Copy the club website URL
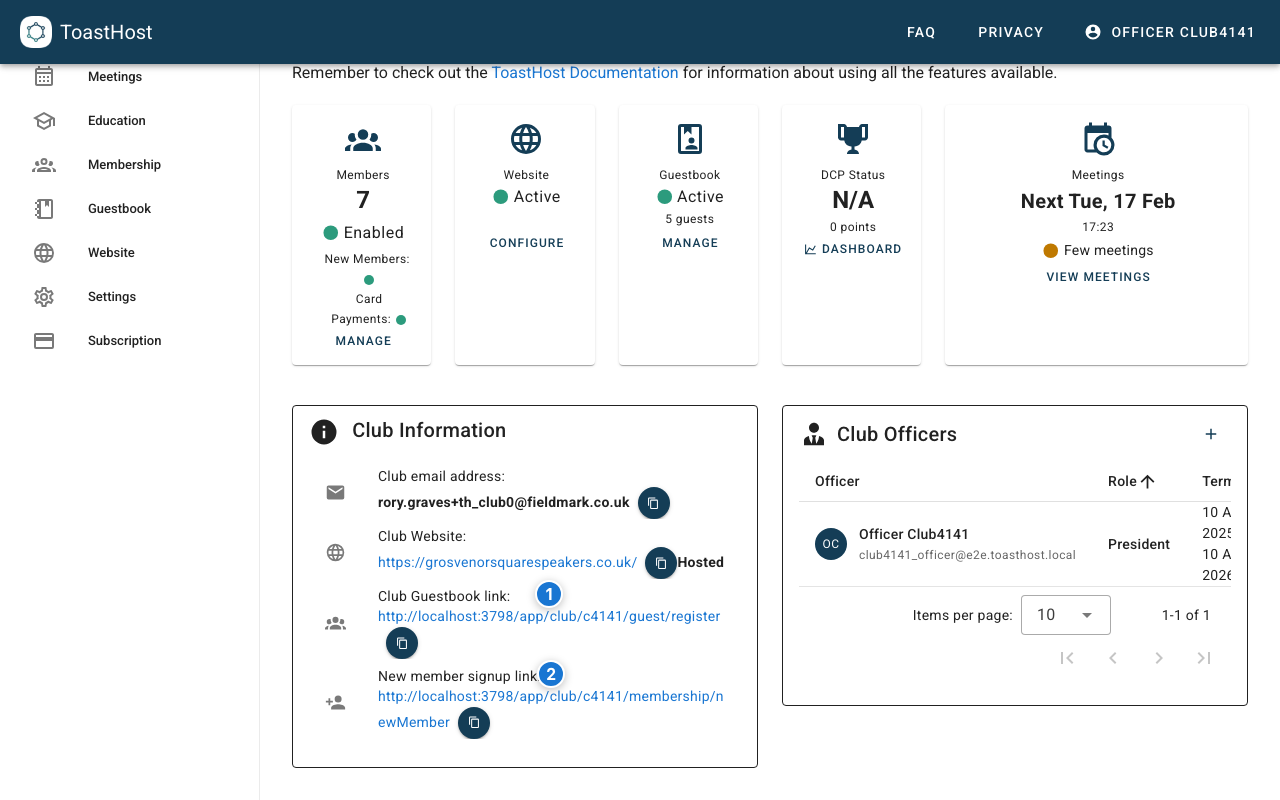The height and width of the screenshot is (800, 1280). (660, 563)
